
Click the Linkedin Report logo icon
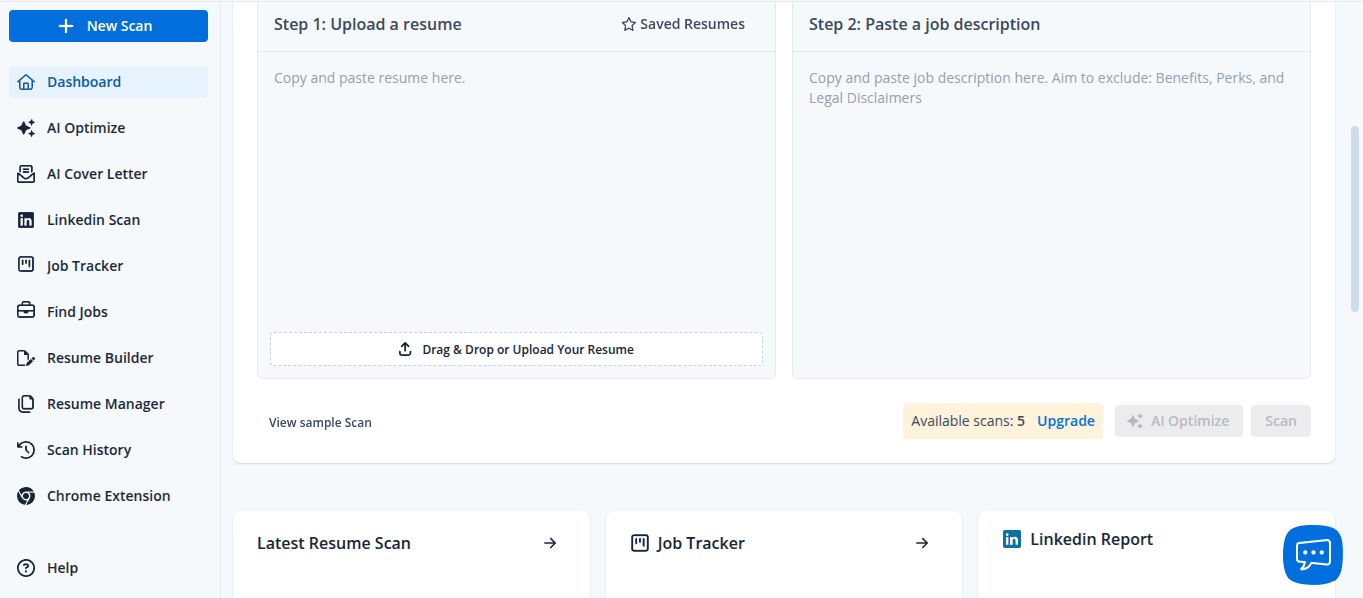pos(1012,539)
